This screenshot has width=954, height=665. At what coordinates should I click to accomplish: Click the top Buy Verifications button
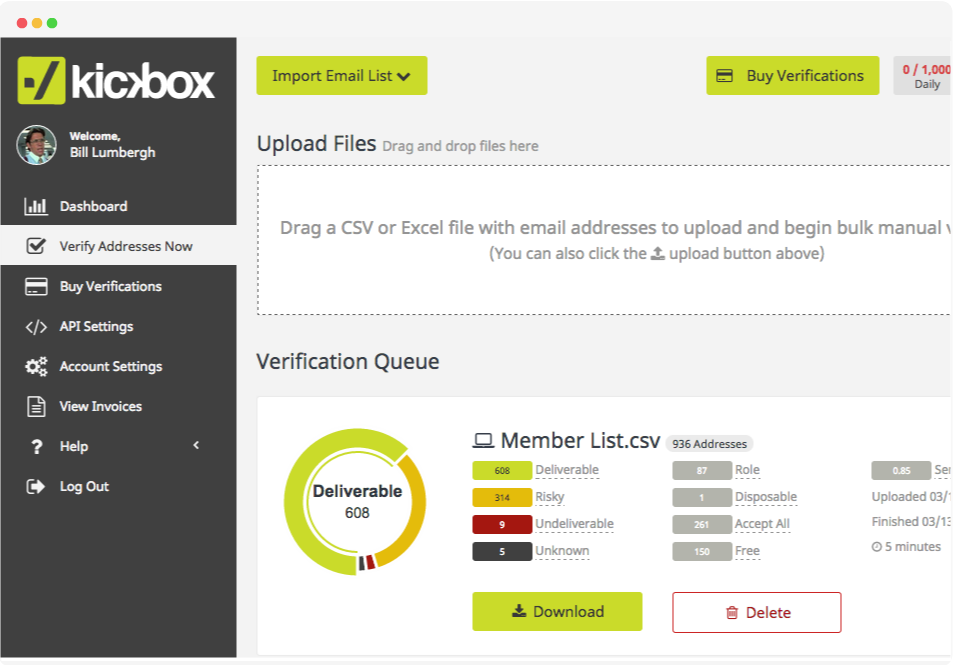792,75
